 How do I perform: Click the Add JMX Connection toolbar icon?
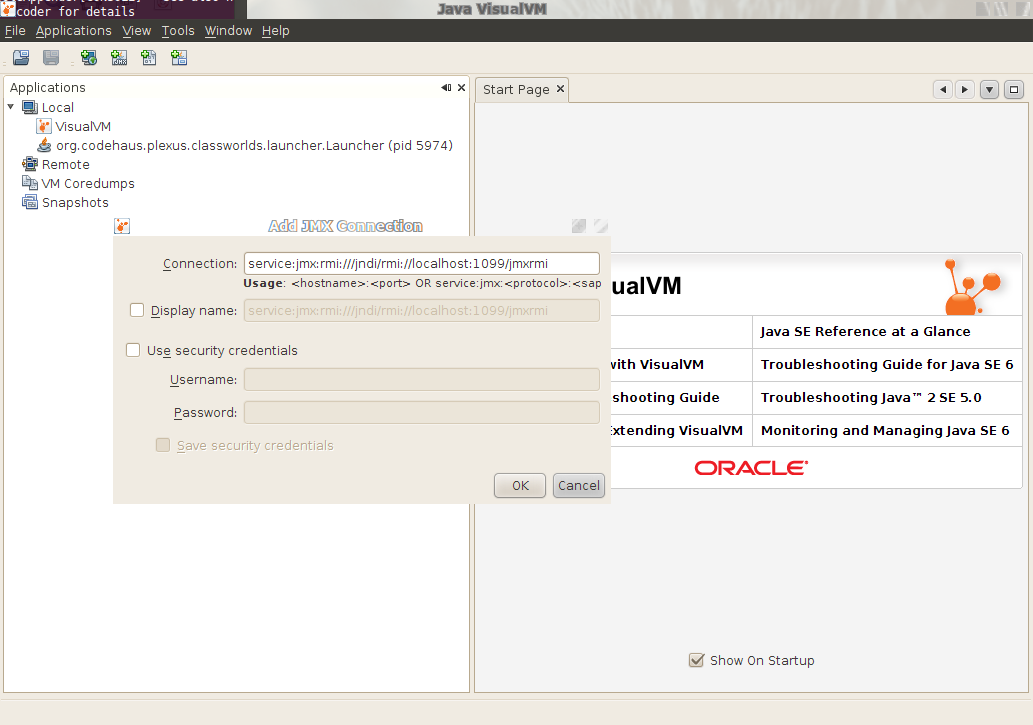pyautogui.click(x=119, y=58)
